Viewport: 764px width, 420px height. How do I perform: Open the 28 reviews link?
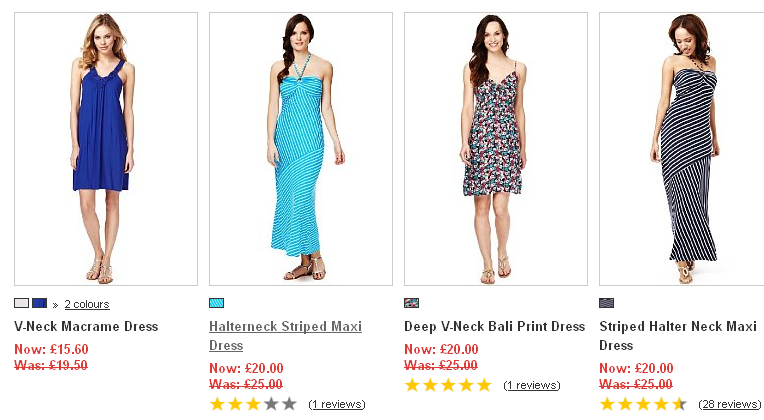pos(730,404)
